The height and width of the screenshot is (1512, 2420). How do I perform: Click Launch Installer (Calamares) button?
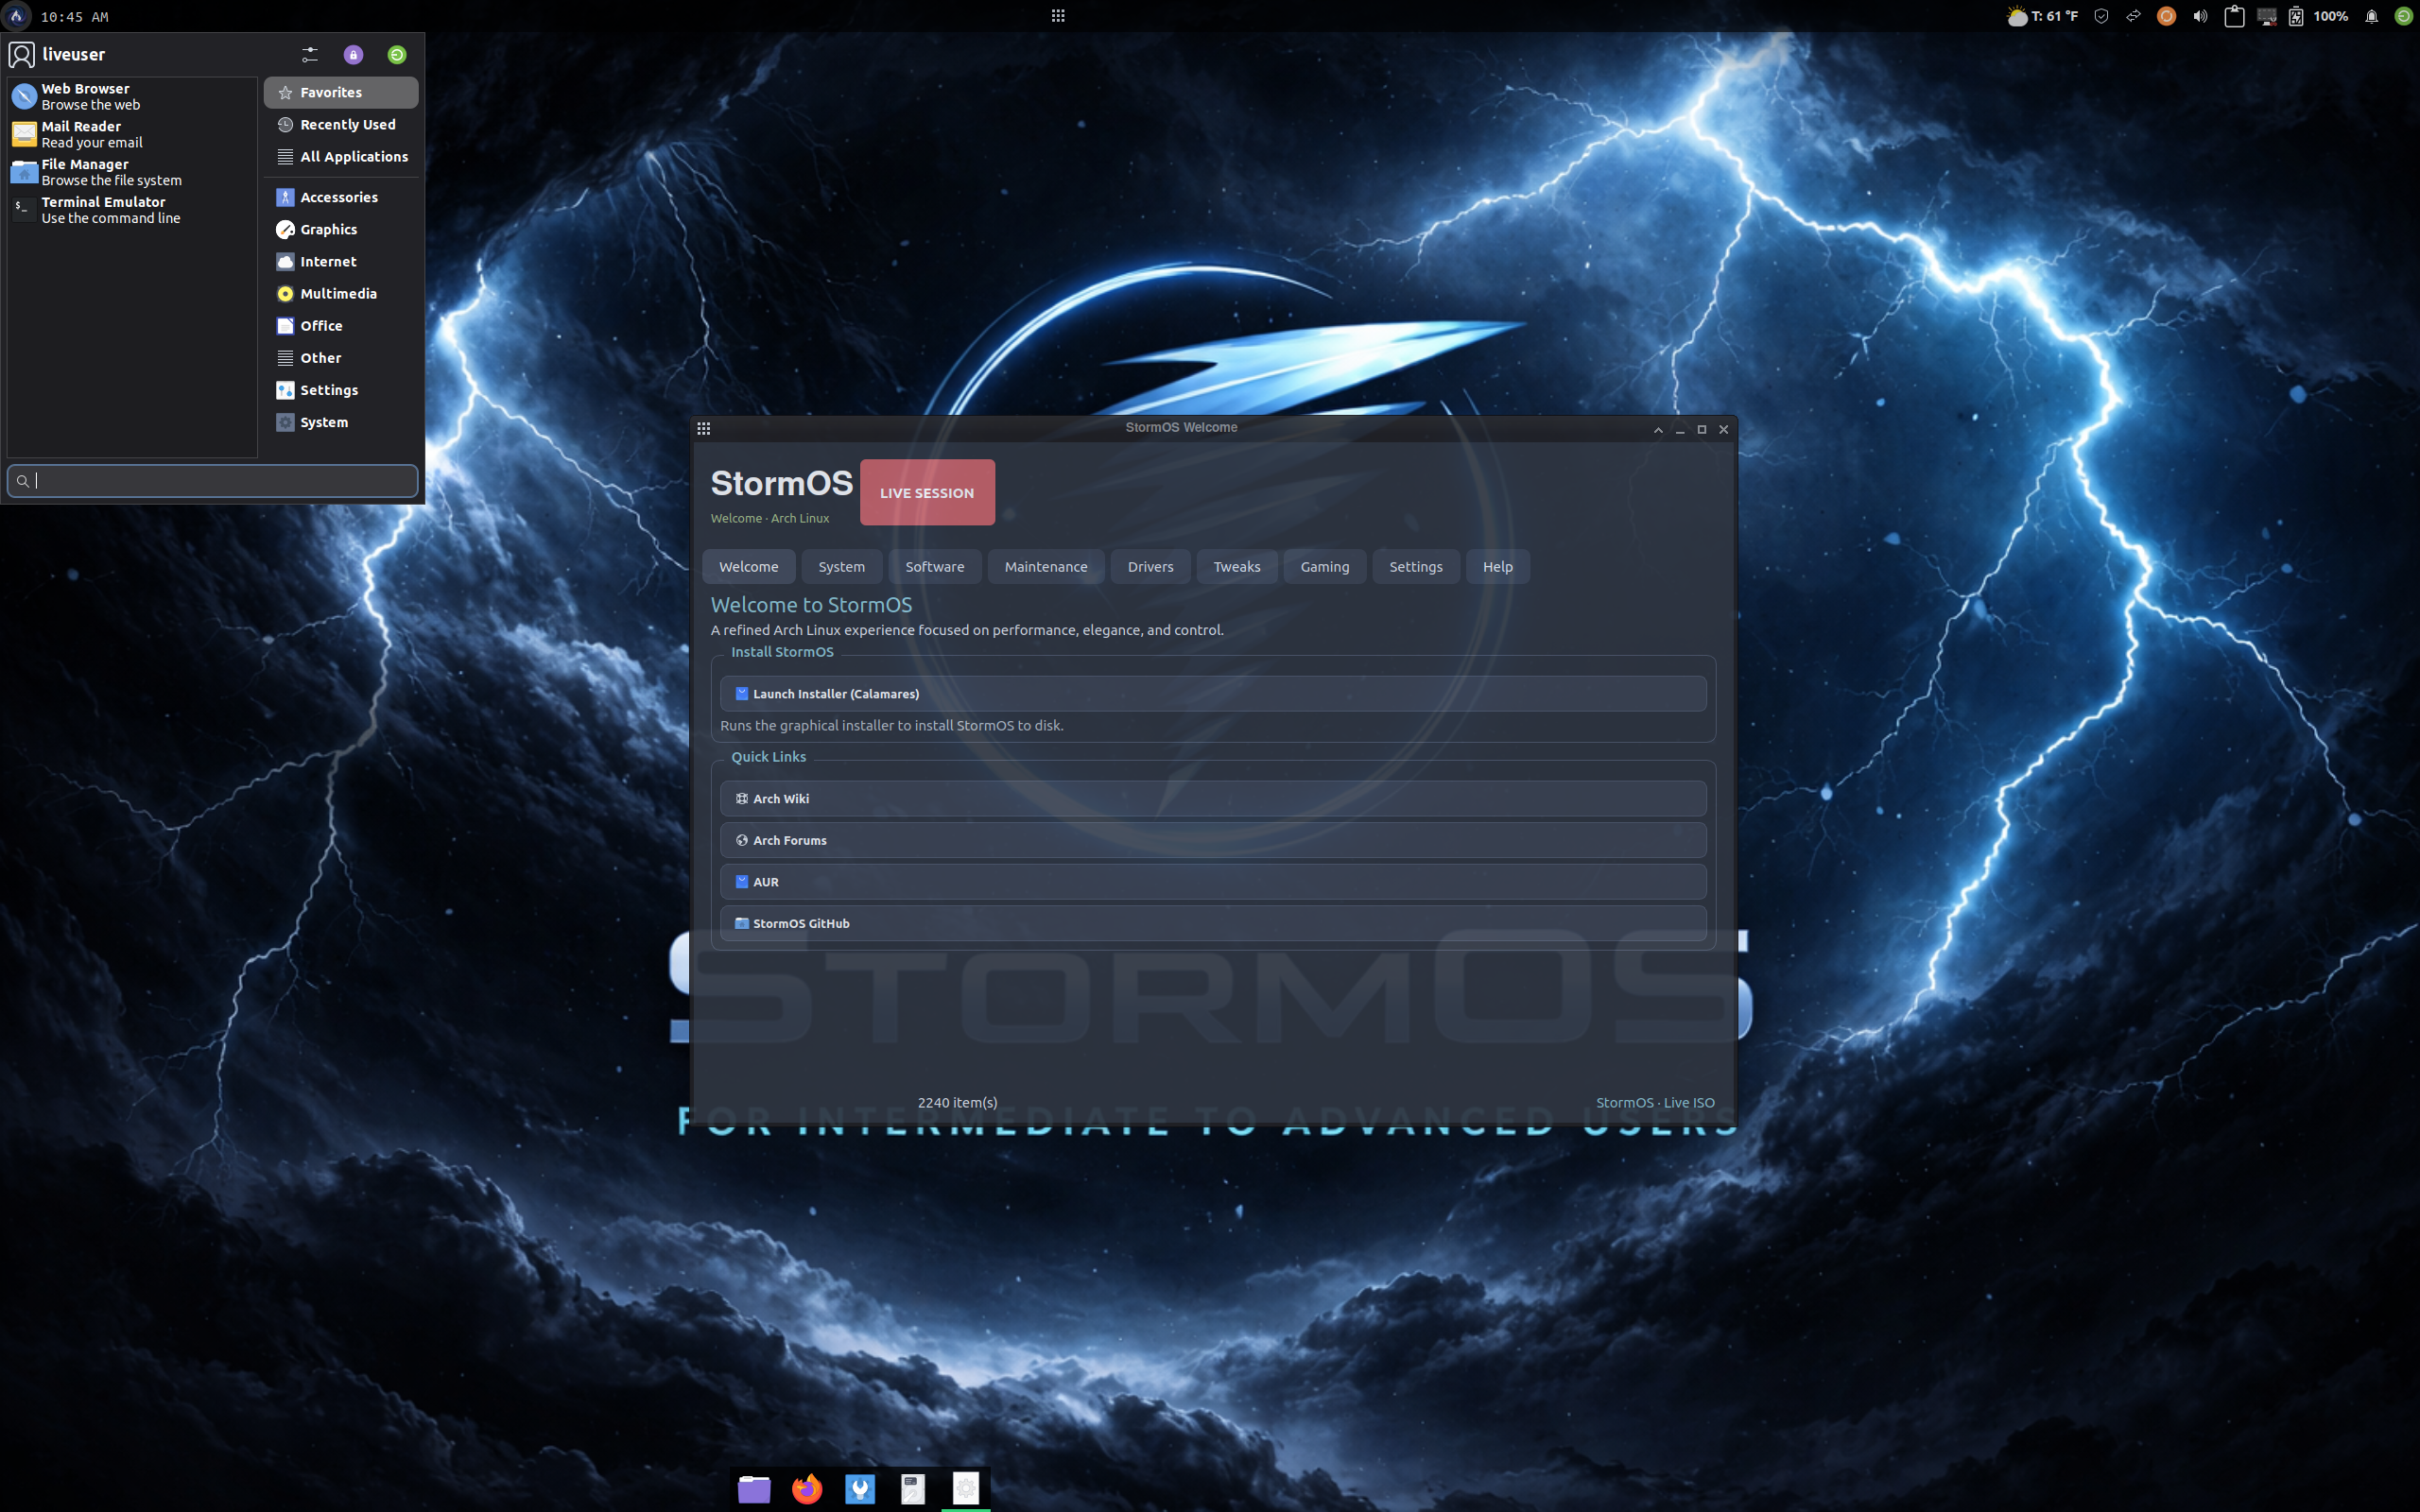click(1212, 693)
